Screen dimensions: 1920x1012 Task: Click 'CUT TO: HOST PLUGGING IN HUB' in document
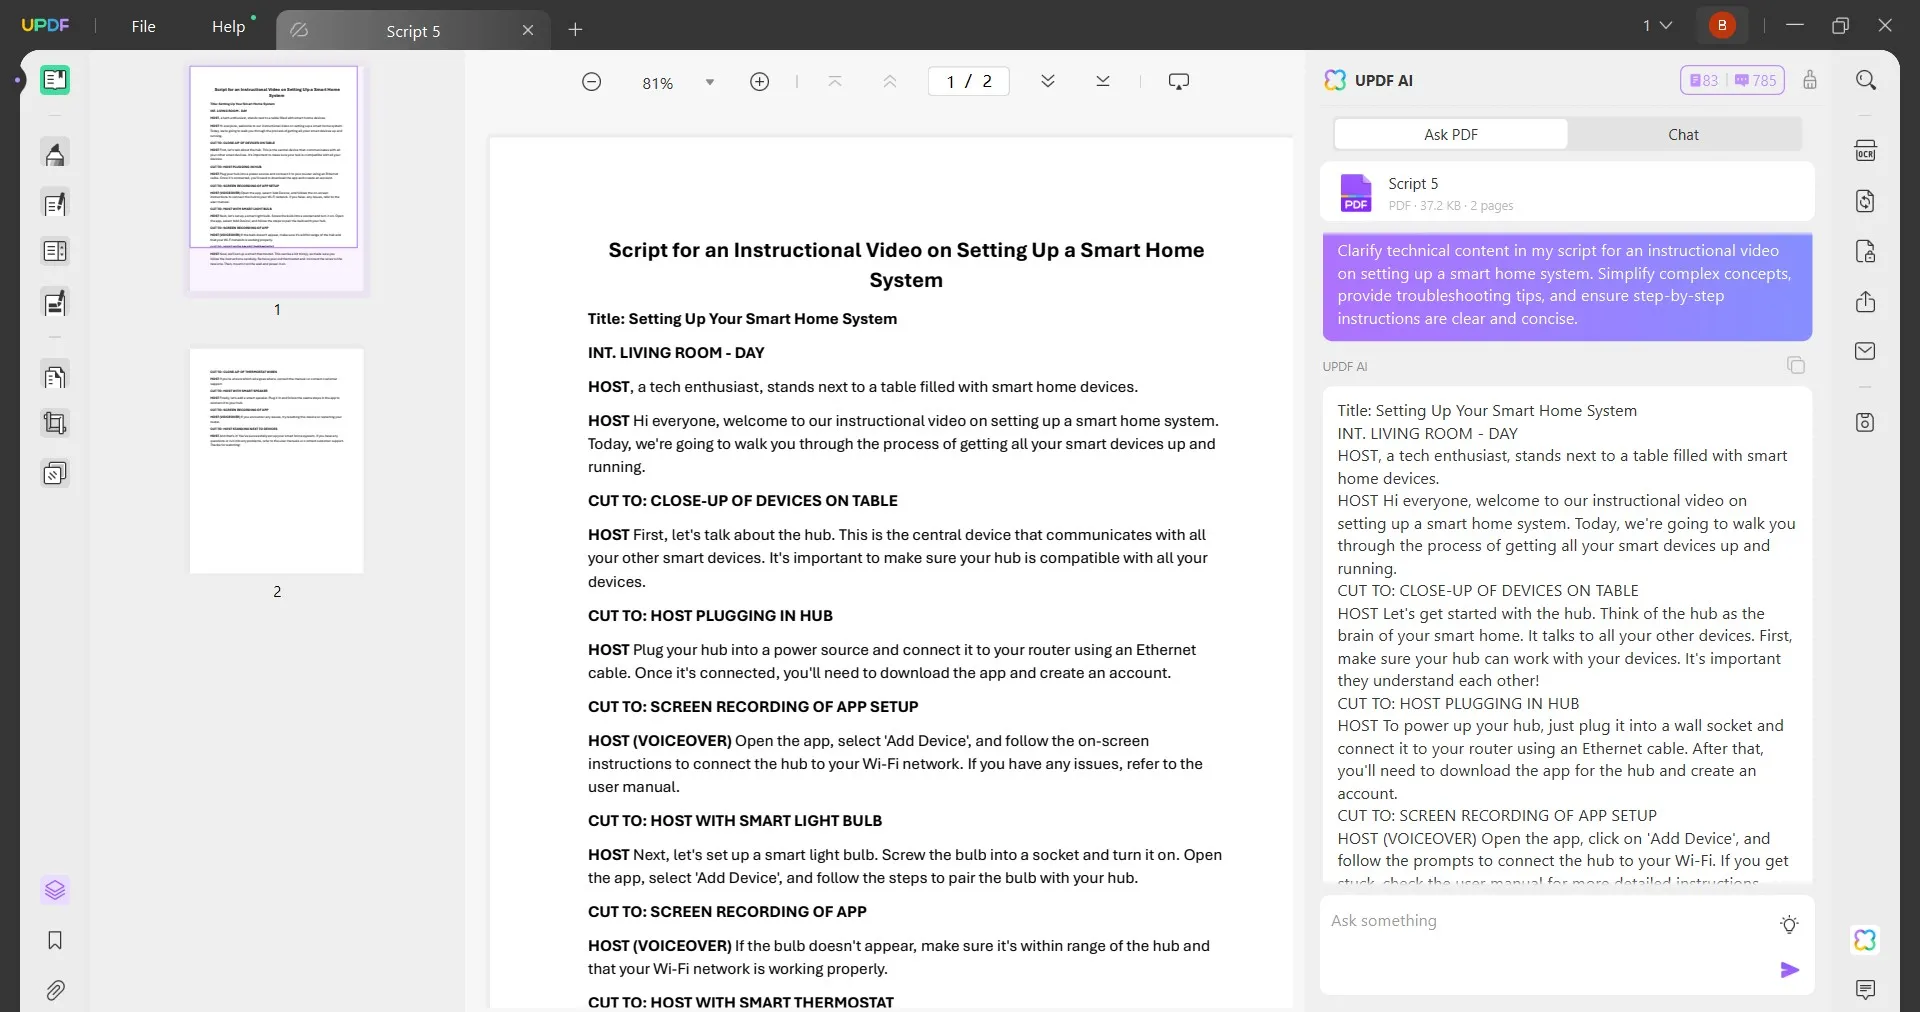point(710,616)
